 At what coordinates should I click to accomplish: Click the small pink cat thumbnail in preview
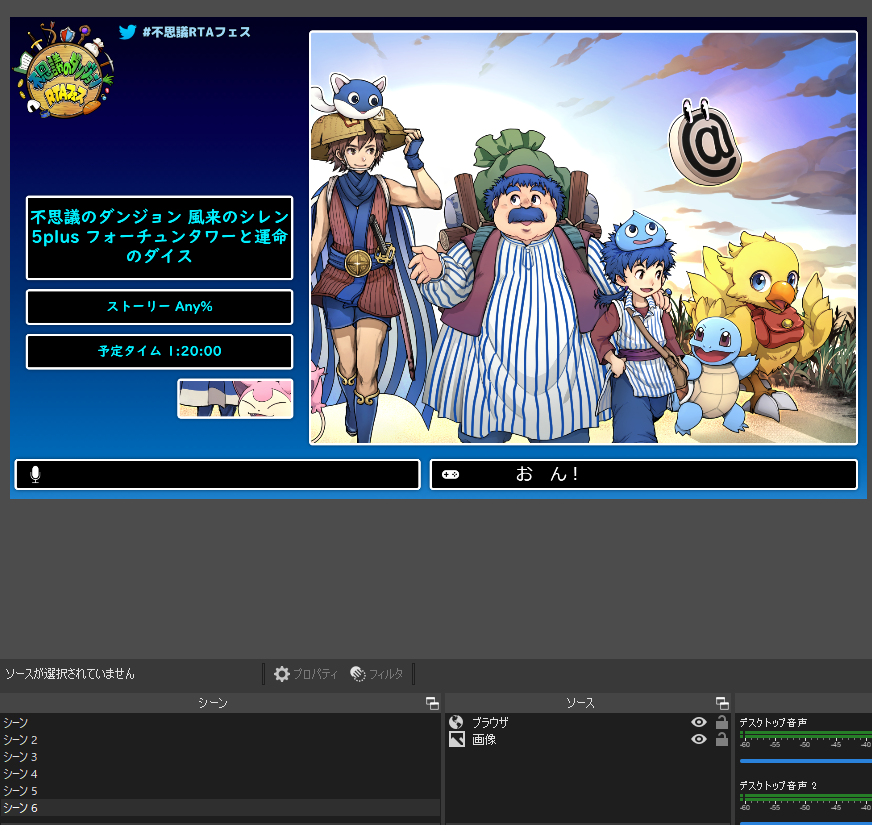tap(235, 399)
